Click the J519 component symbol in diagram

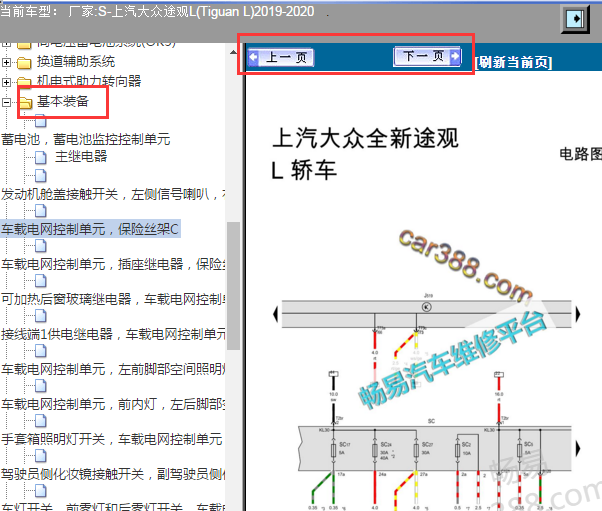(x=427, y=307)
